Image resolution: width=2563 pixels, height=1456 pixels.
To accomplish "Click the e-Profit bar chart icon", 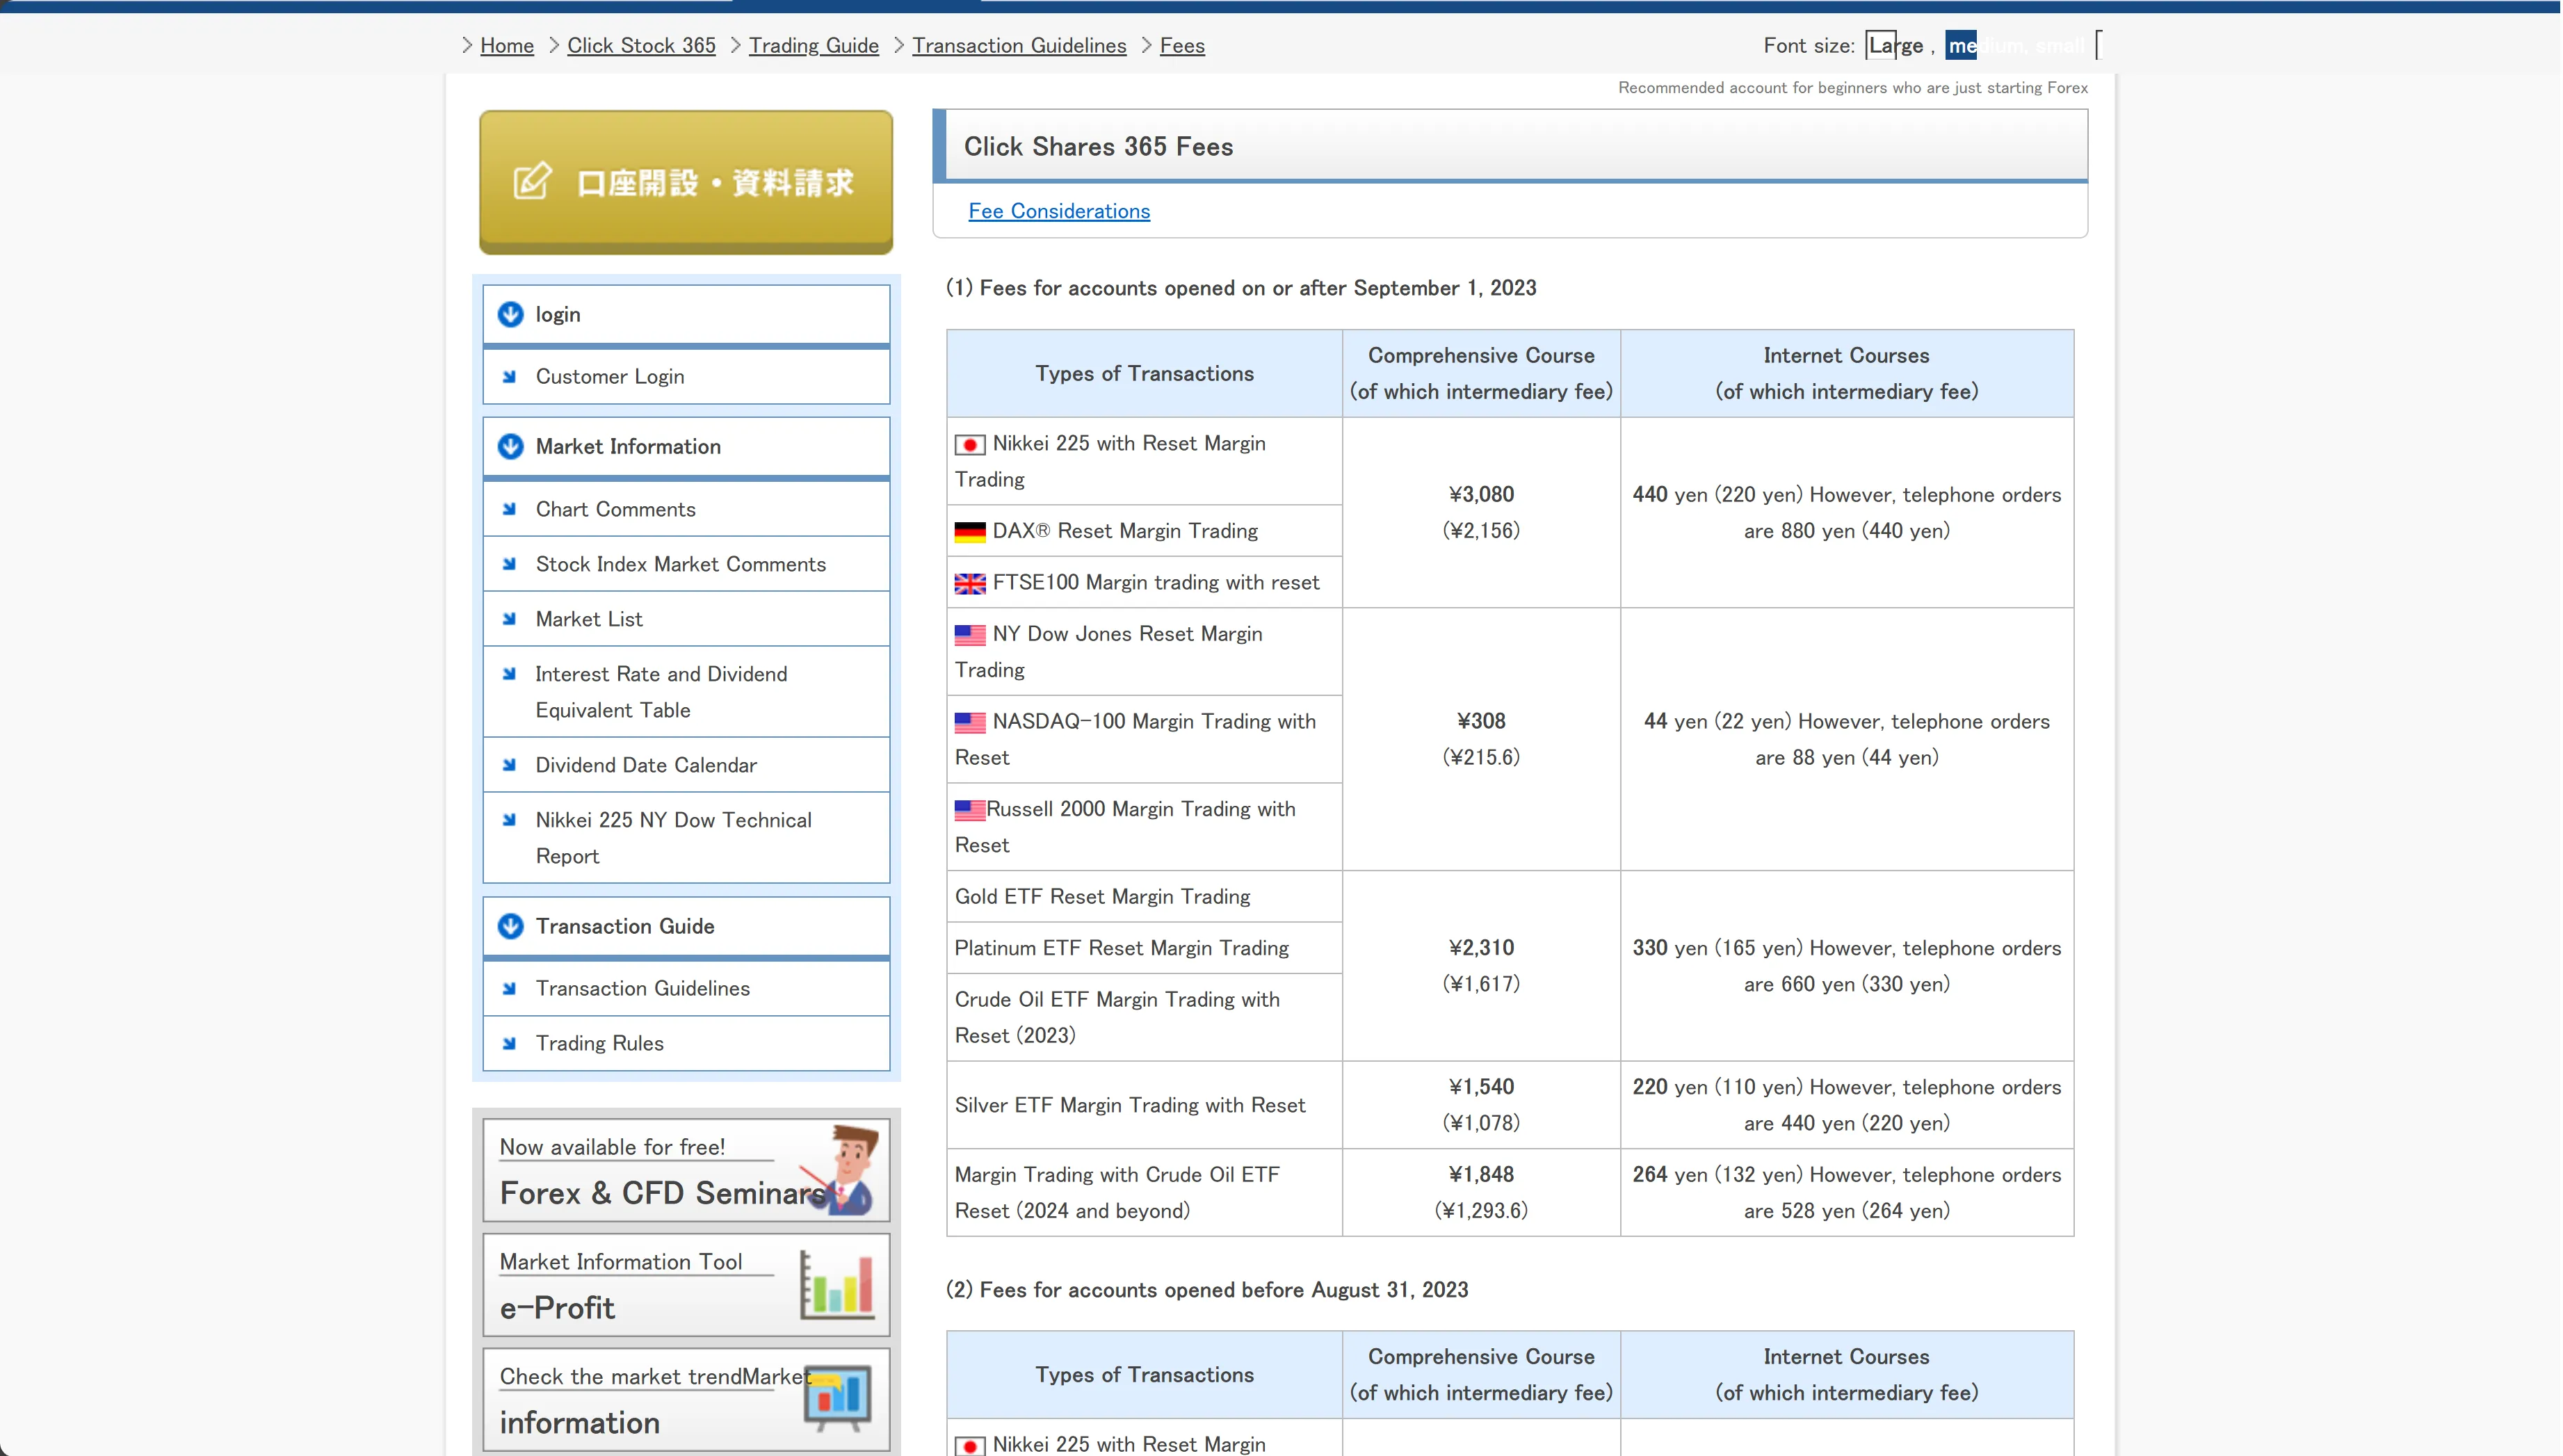I will (837, 1285).
